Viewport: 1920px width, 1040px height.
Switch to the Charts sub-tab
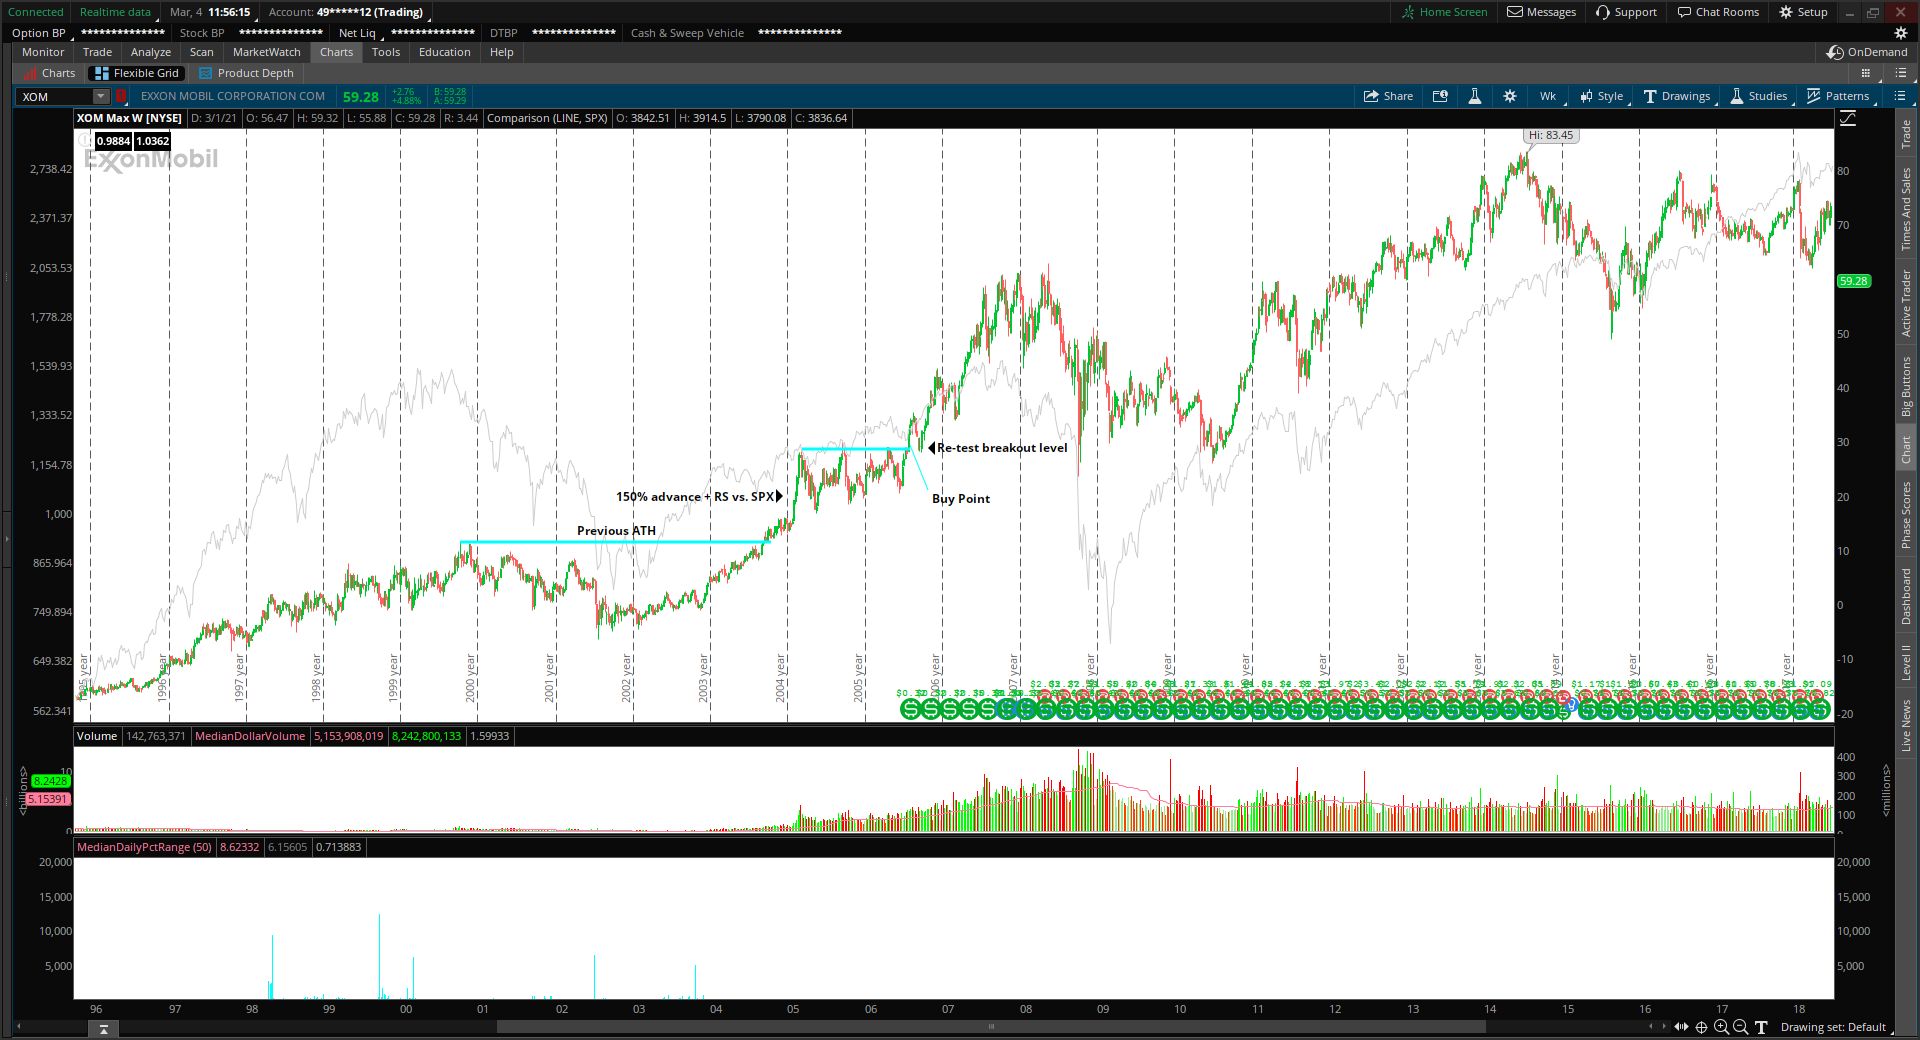[x=49, y=73]
